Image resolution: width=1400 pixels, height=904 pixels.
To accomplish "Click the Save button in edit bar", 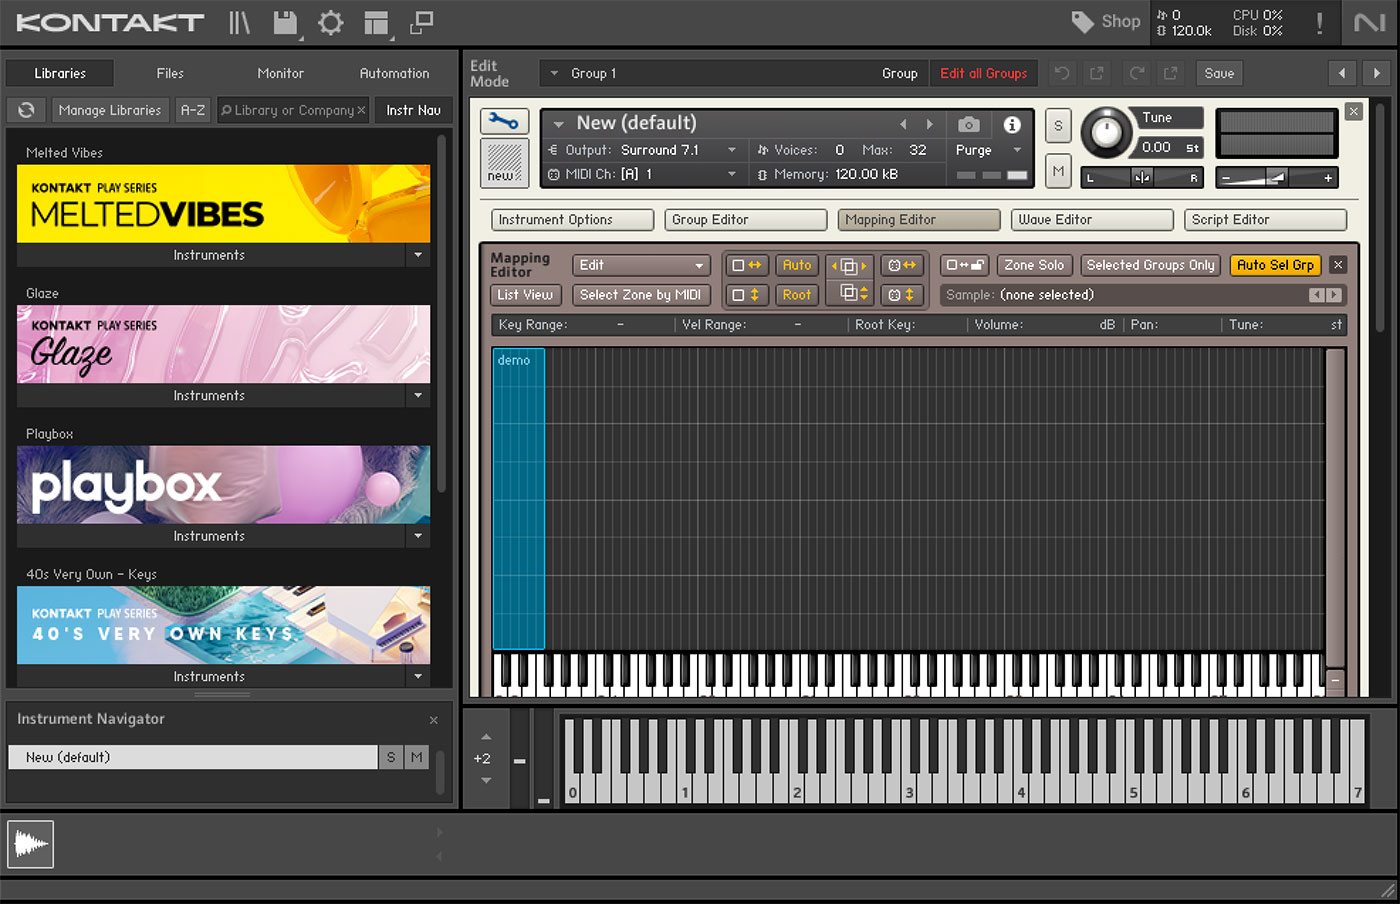I will 1219,73.
